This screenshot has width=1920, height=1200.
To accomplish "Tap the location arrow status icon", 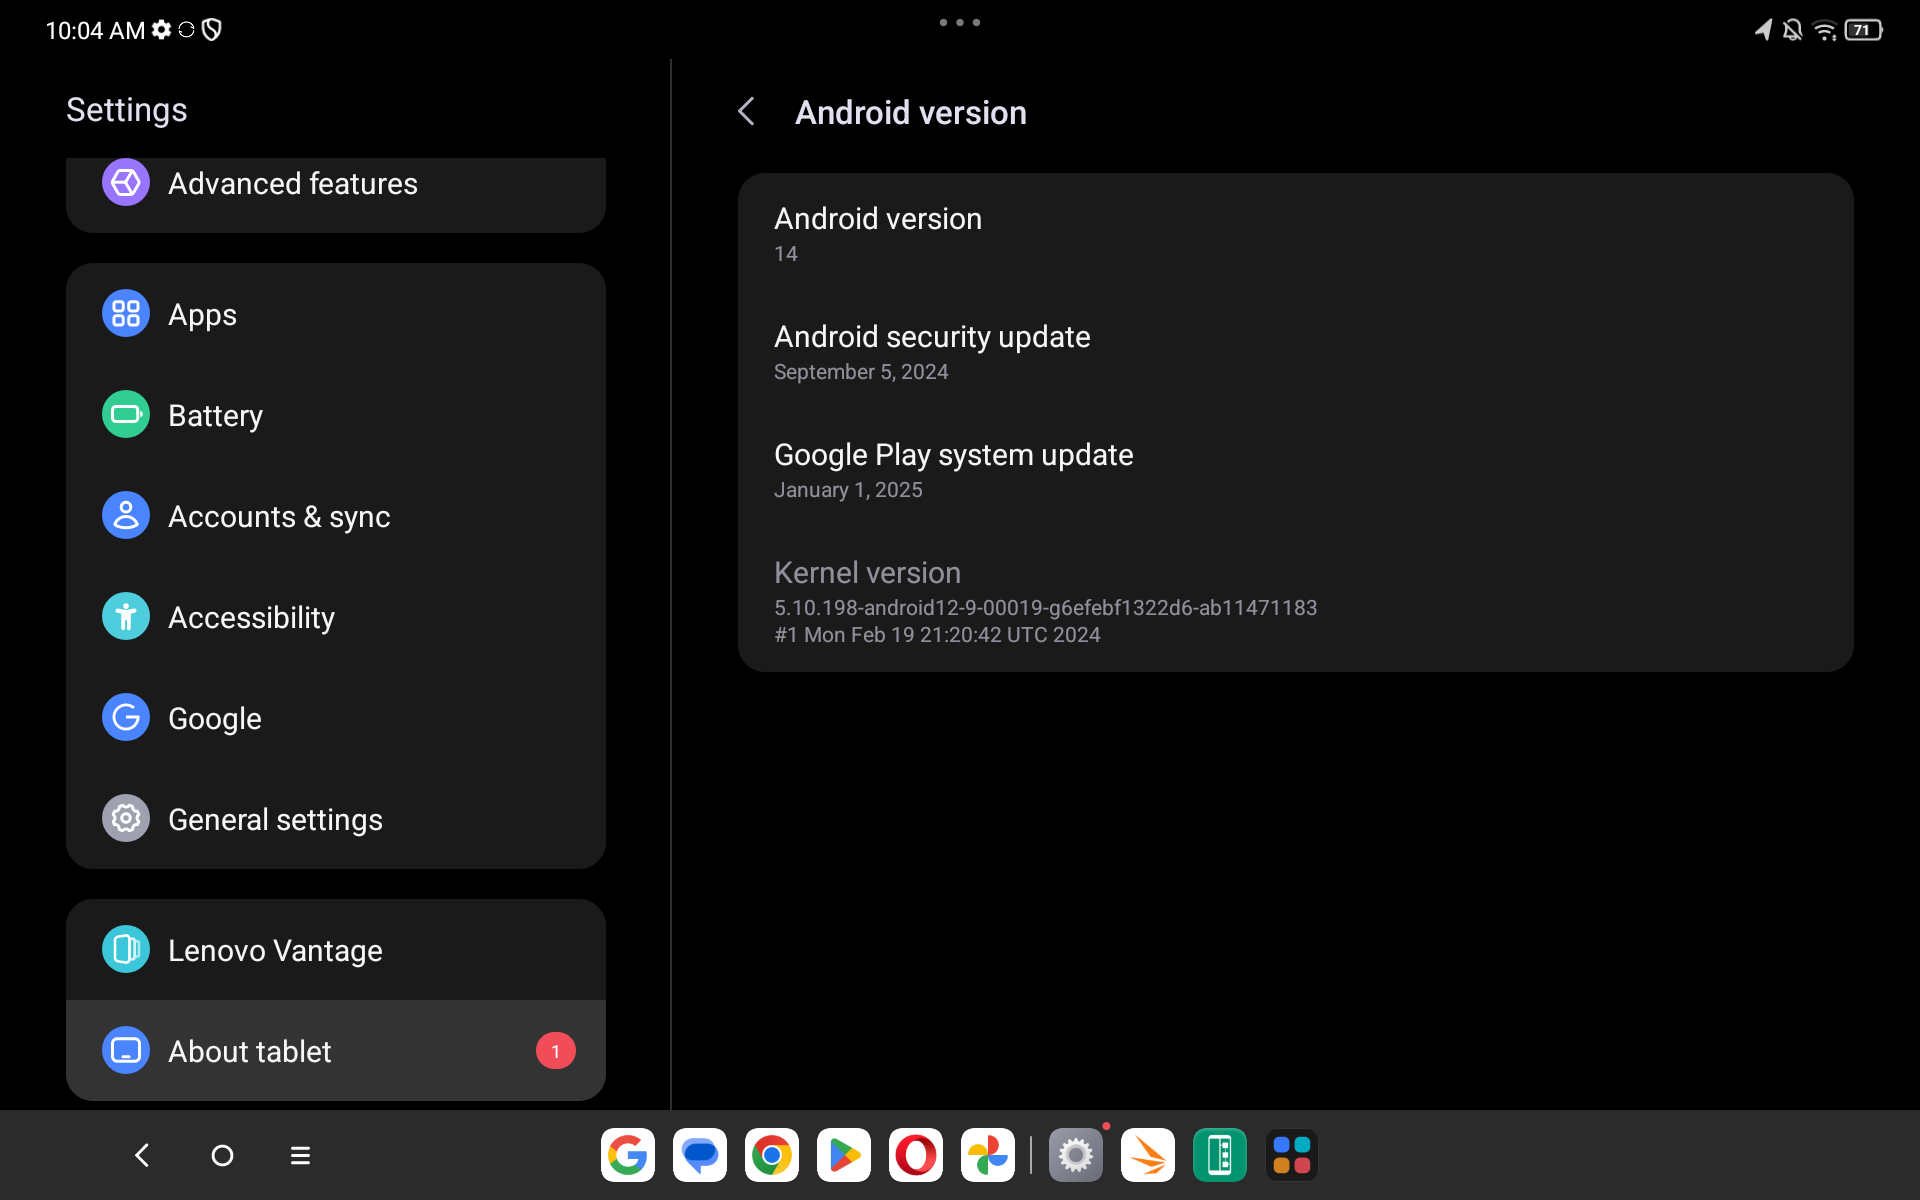I will (1763, 30).
